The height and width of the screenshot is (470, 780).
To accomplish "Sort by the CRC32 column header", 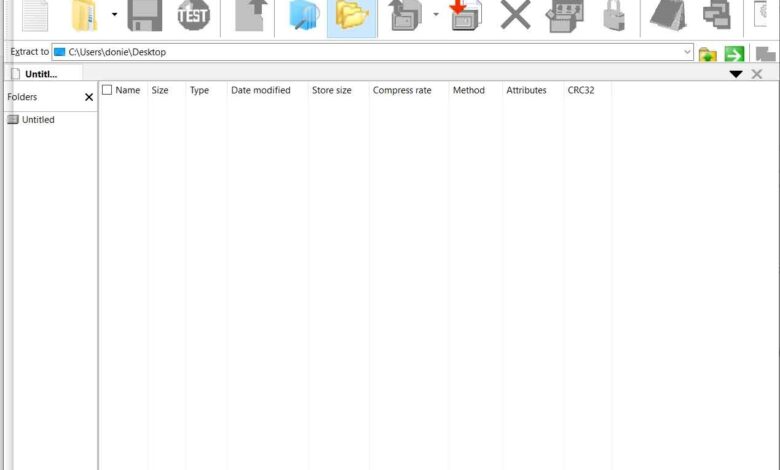I will click(581, 90).
